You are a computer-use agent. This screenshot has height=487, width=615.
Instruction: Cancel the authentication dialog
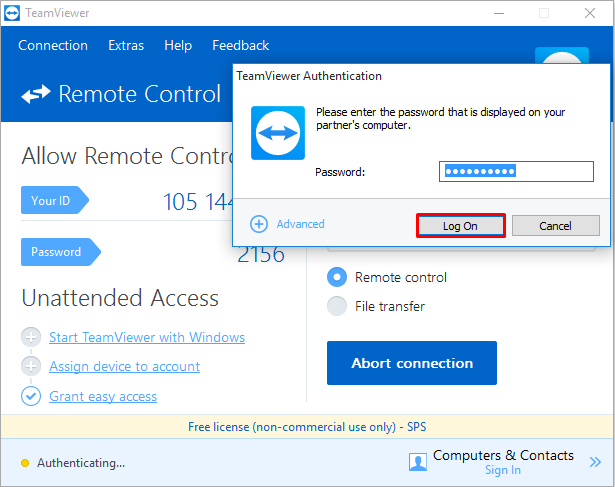pos(555,226)
